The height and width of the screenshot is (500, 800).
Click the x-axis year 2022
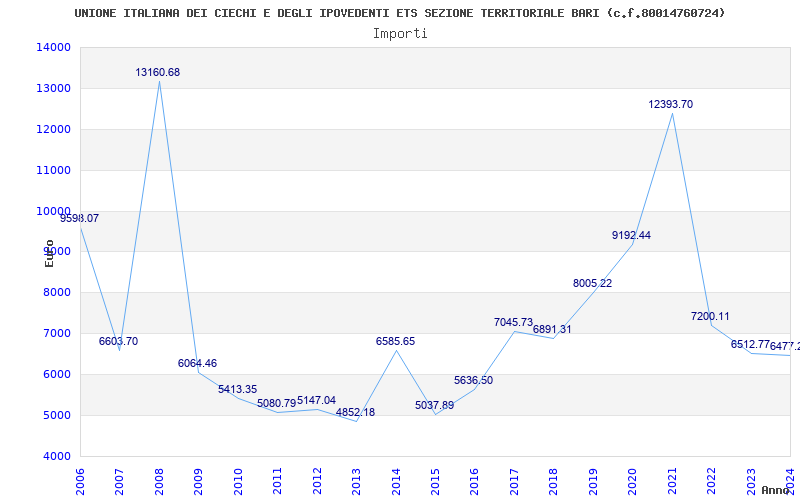click(712, 482)
